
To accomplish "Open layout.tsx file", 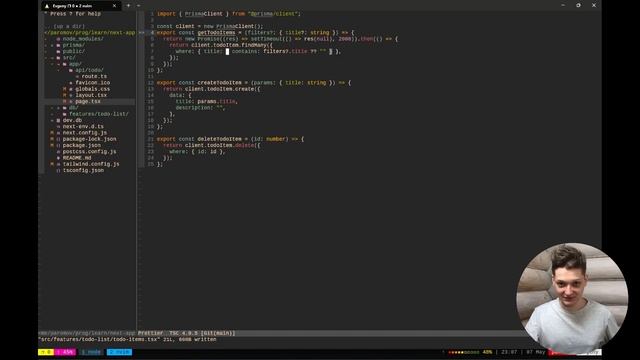I will [x=91, y=95].
